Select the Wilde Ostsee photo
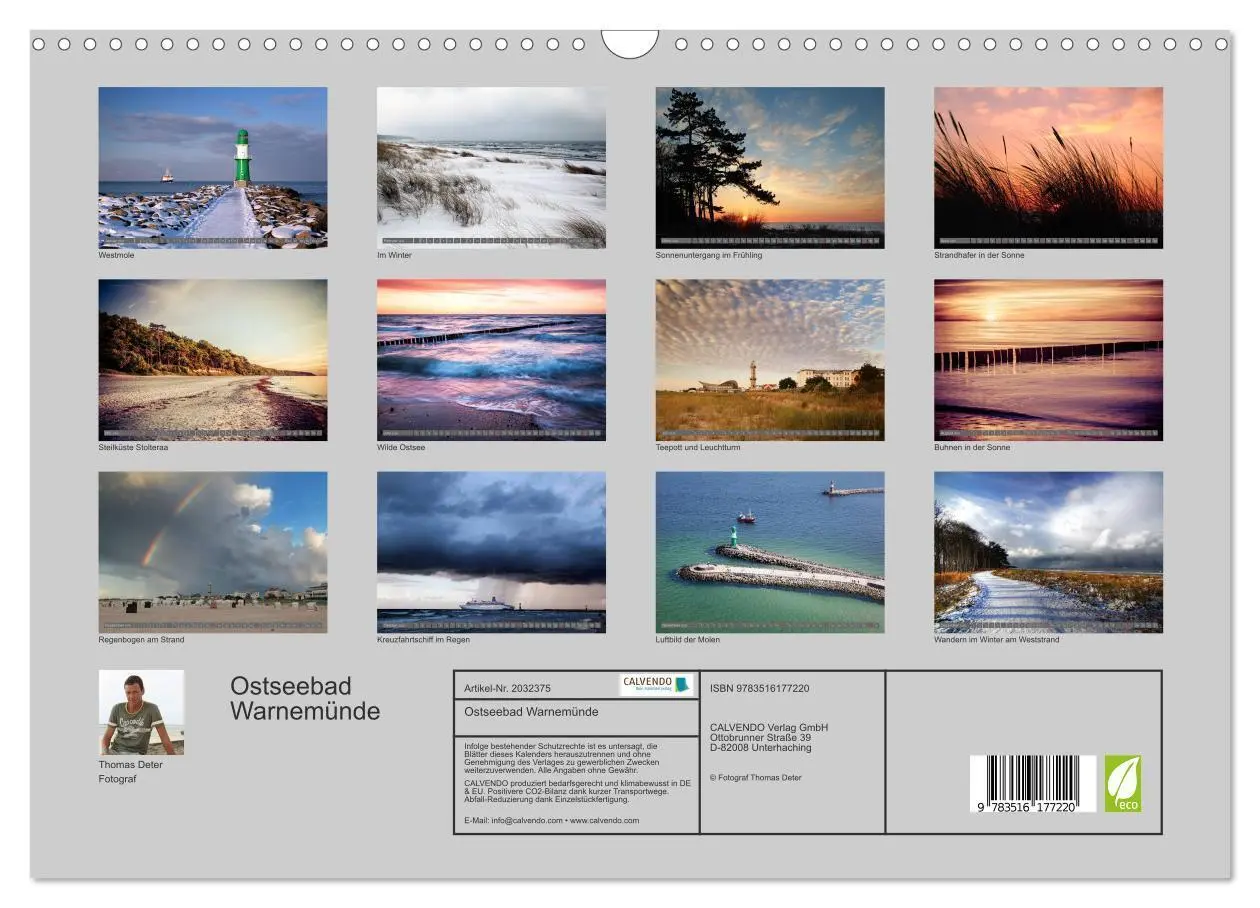The image size is (1260, 908). click(491, 360)
